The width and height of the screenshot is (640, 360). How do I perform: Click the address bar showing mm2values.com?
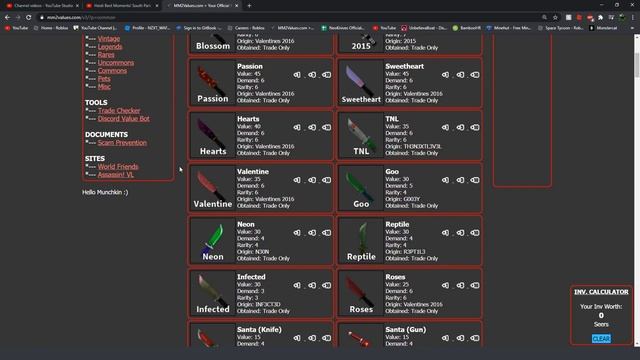pos(286,18)
